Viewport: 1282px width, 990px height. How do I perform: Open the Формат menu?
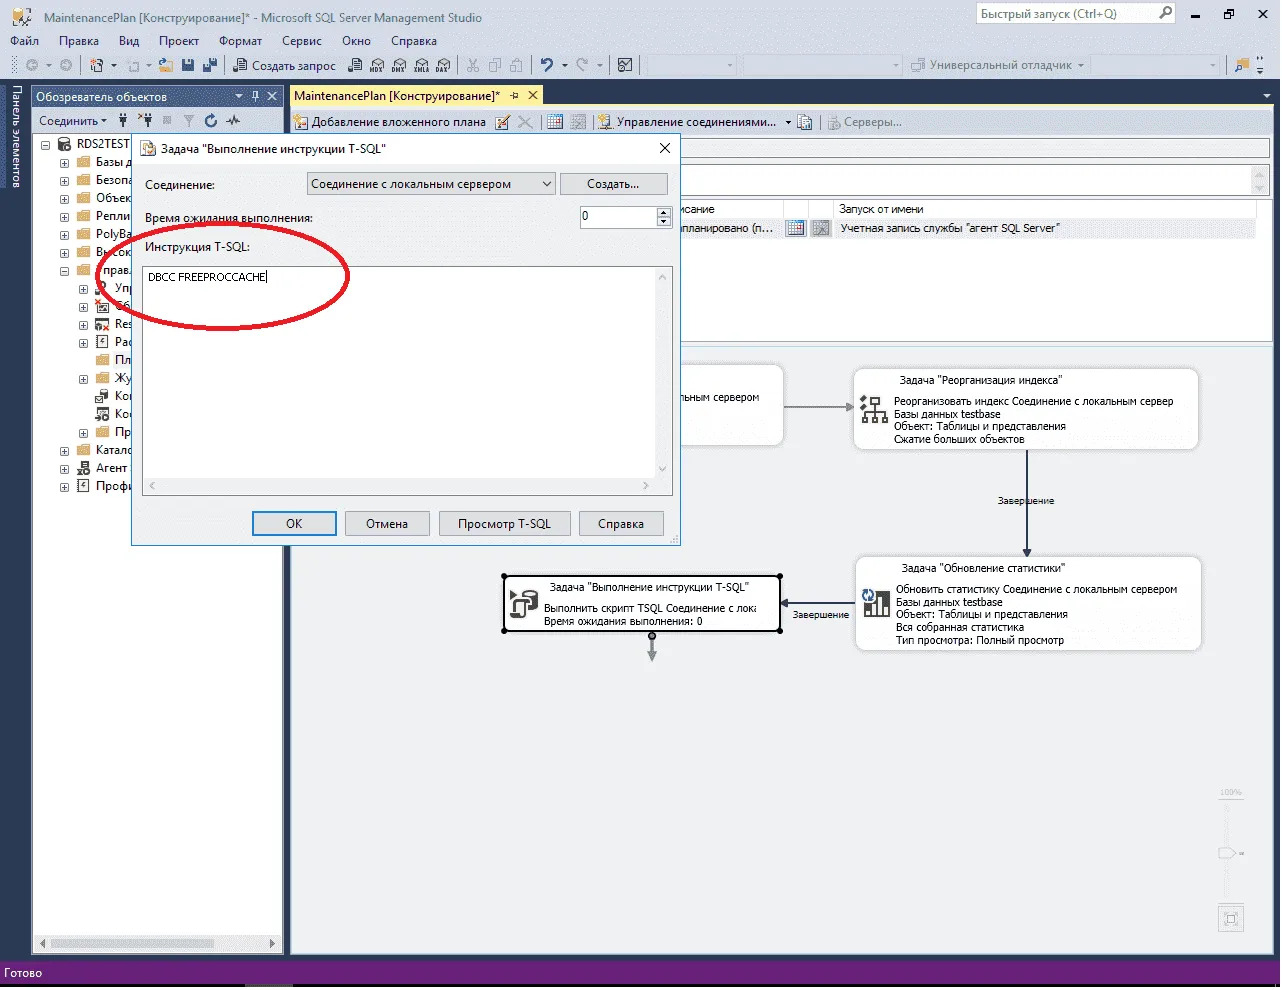(240, 41)
